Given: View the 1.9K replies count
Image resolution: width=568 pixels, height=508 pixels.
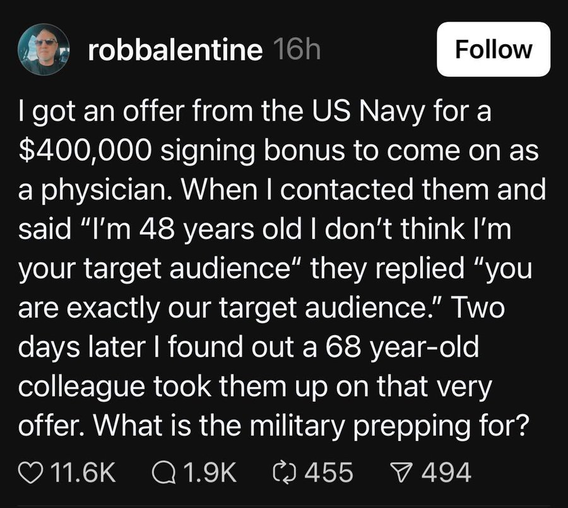Looking at the screenshot, I should [x=210, y=473].
